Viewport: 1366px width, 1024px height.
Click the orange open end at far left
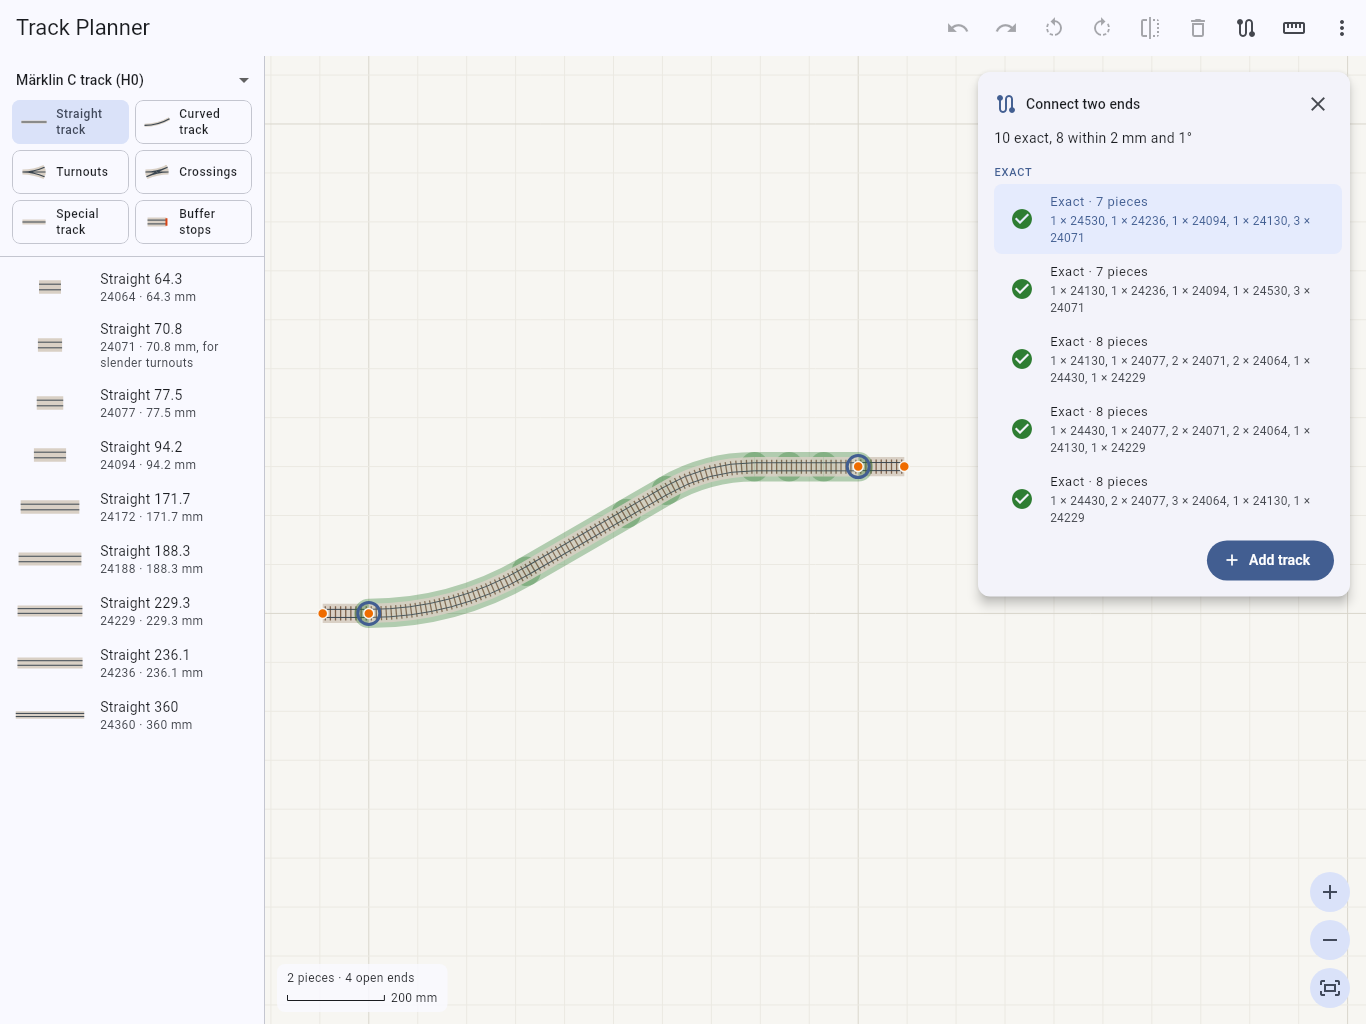[323, 613]
